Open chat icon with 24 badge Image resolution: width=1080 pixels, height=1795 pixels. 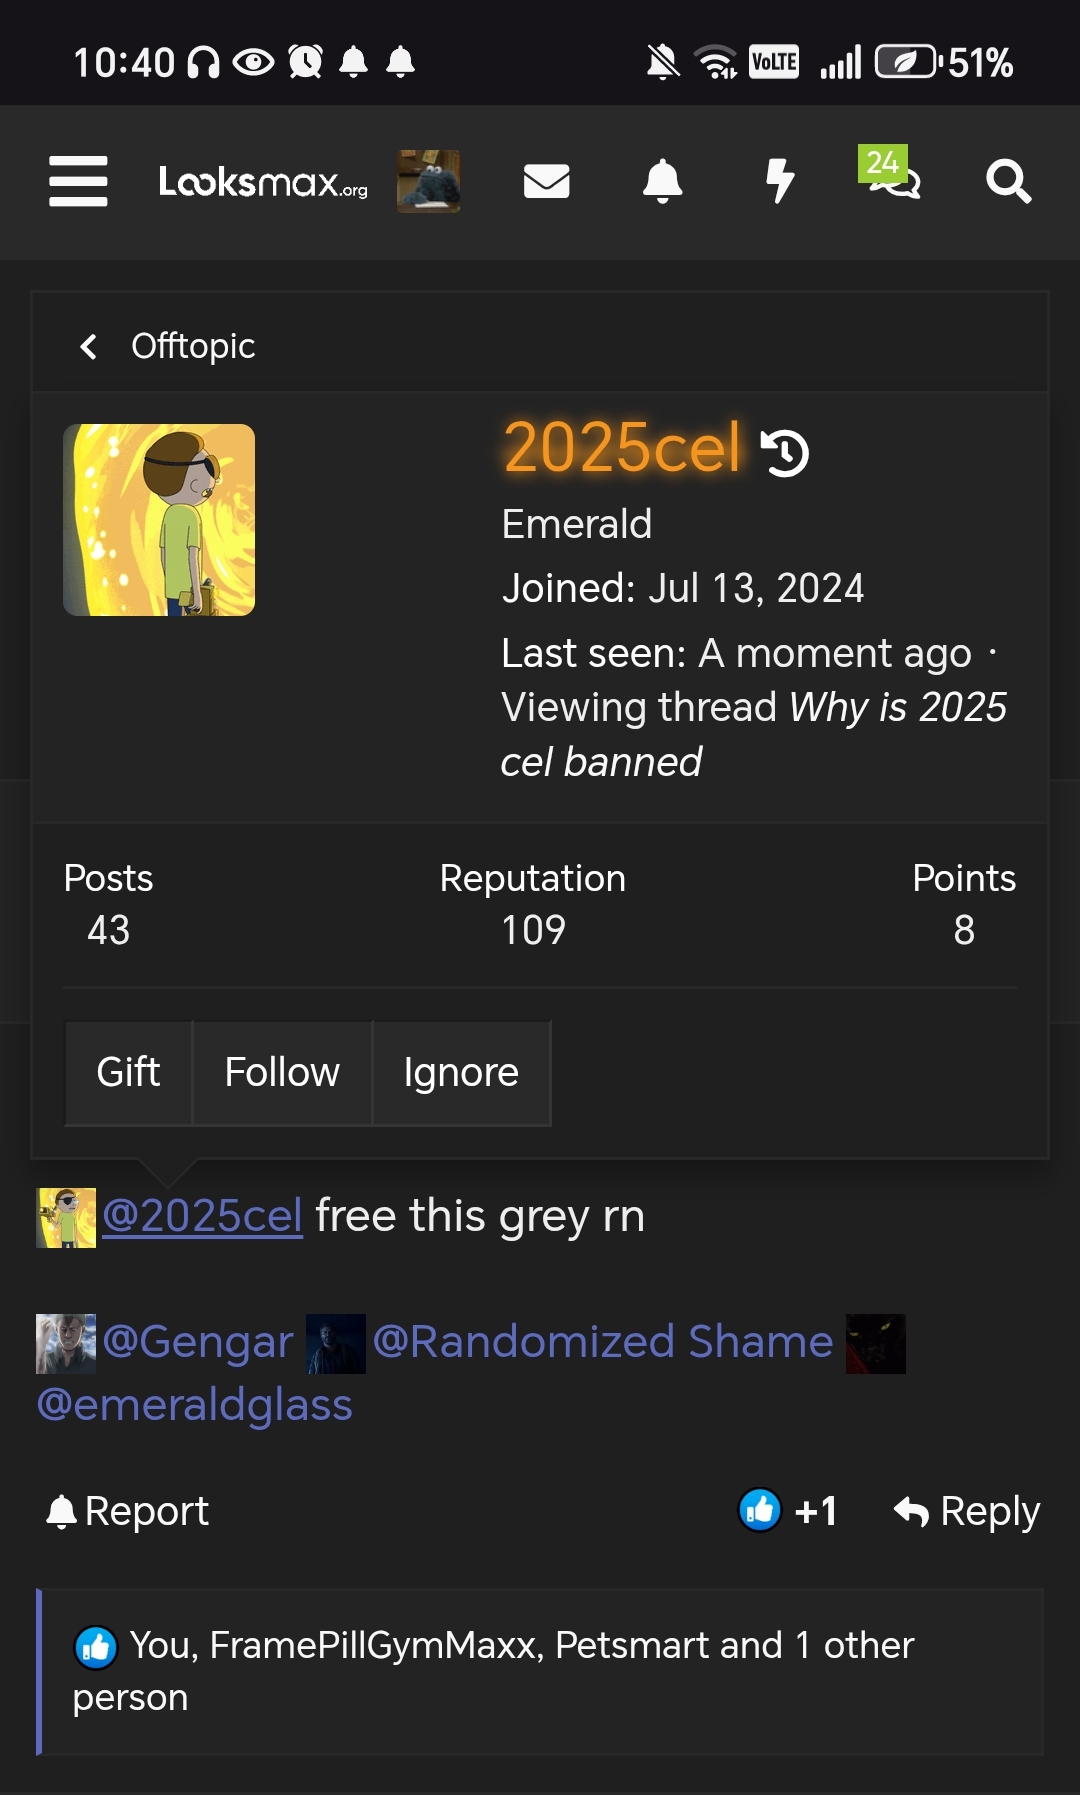point(889,174)
